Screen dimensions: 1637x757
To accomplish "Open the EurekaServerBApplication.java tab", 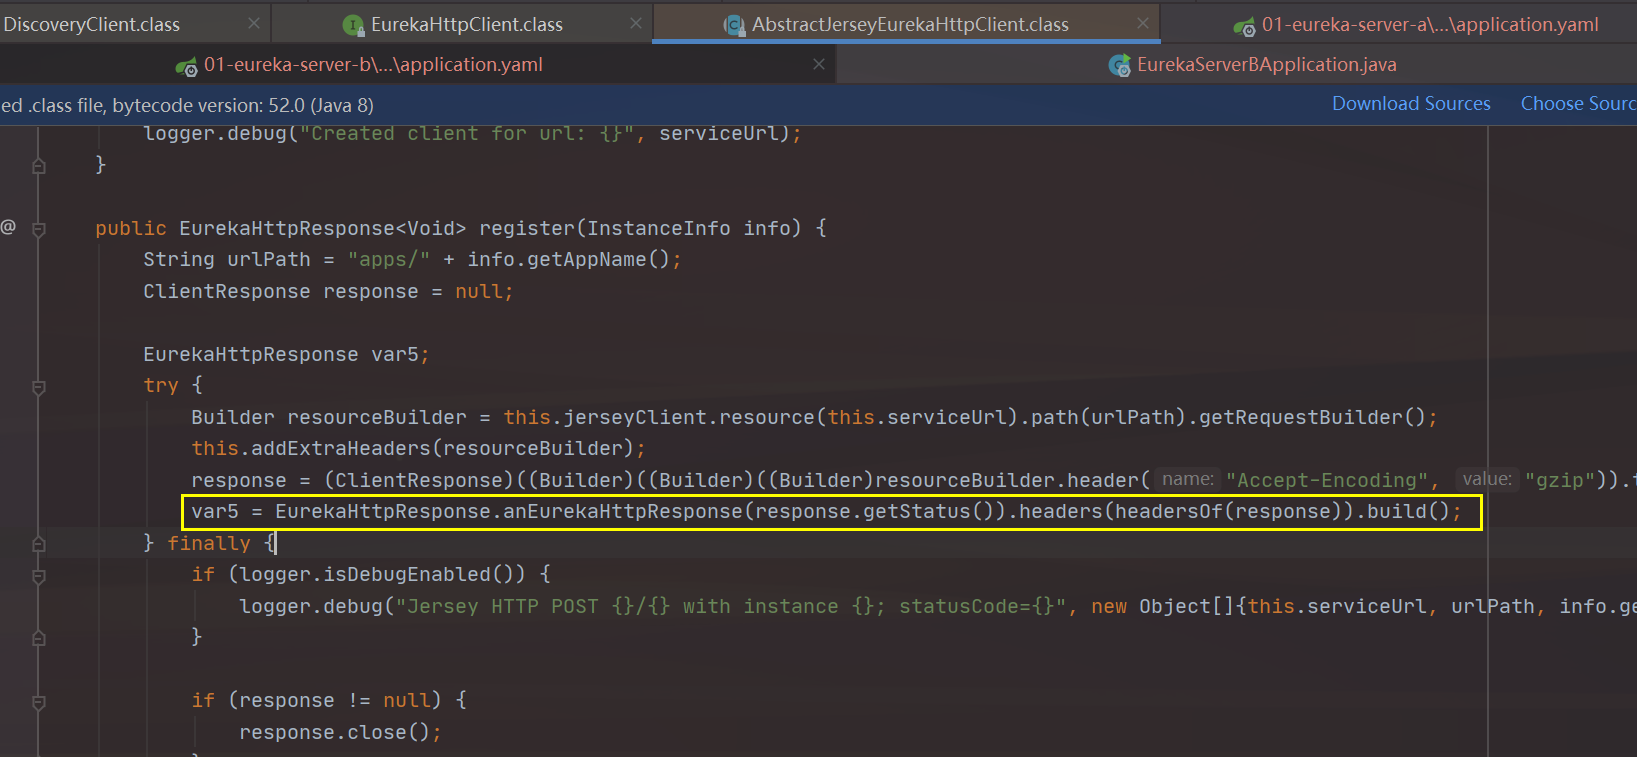I will click(x=1266, y=64).
